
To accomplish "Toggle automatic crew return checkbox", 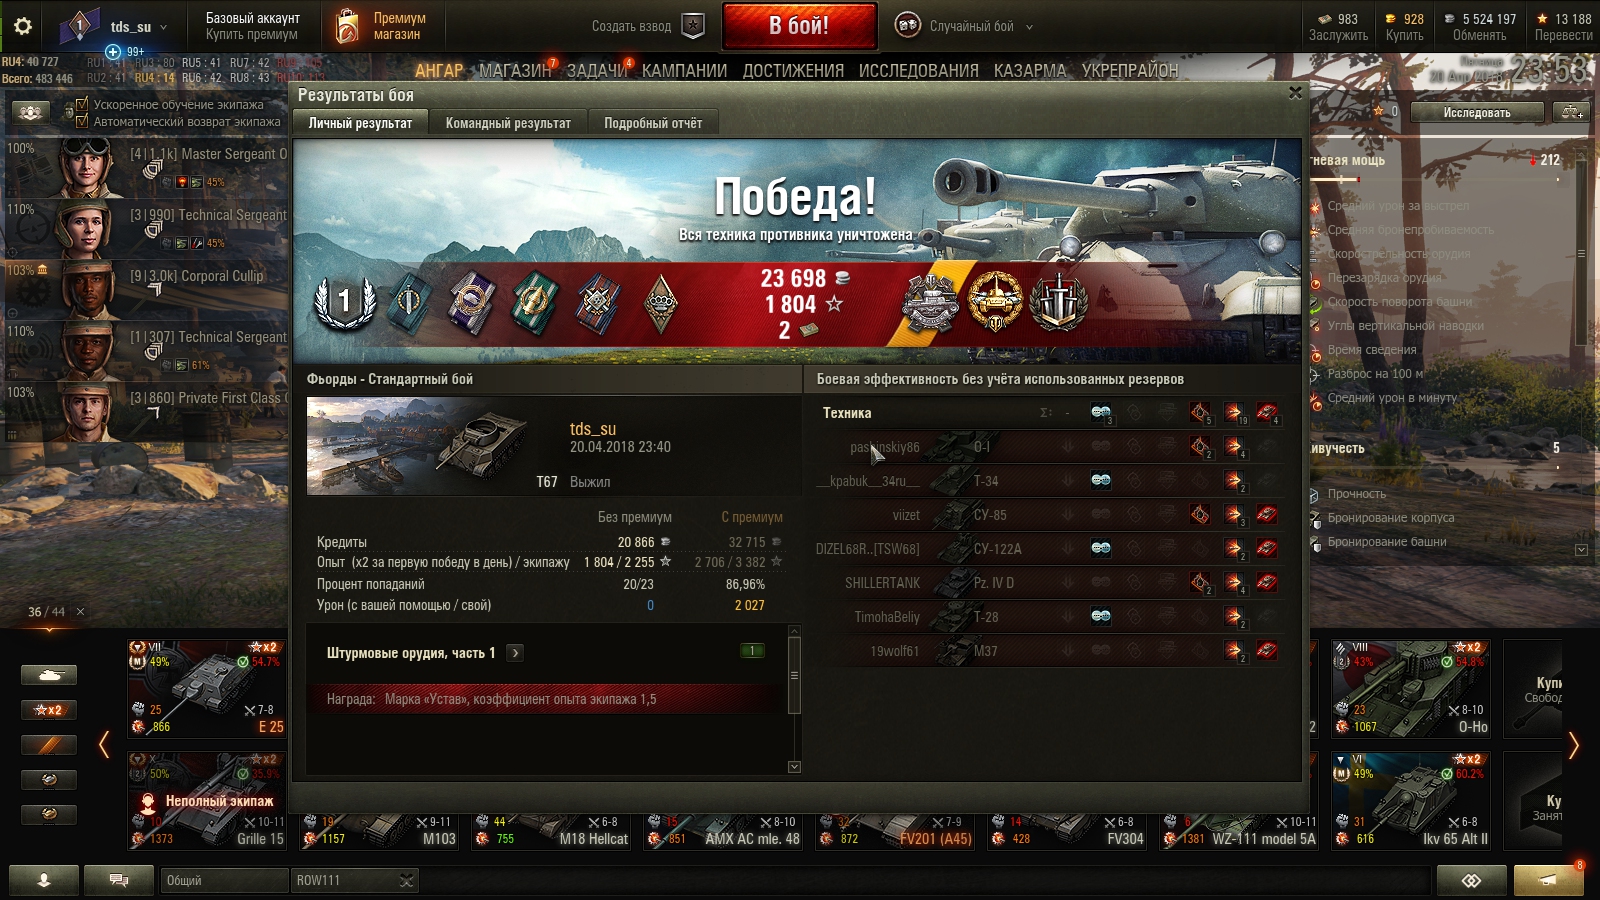I will [83, 121].
